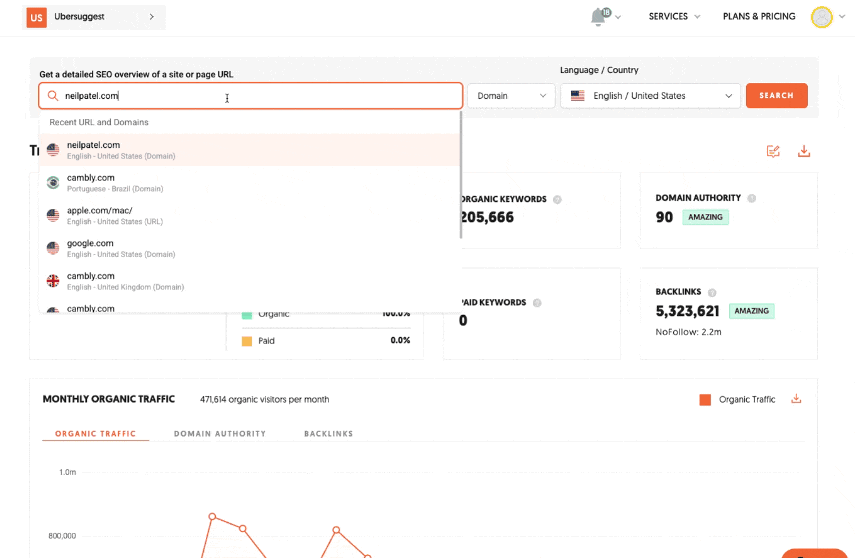
Task: Open the user profile avatar
Action: pos(821,17)
